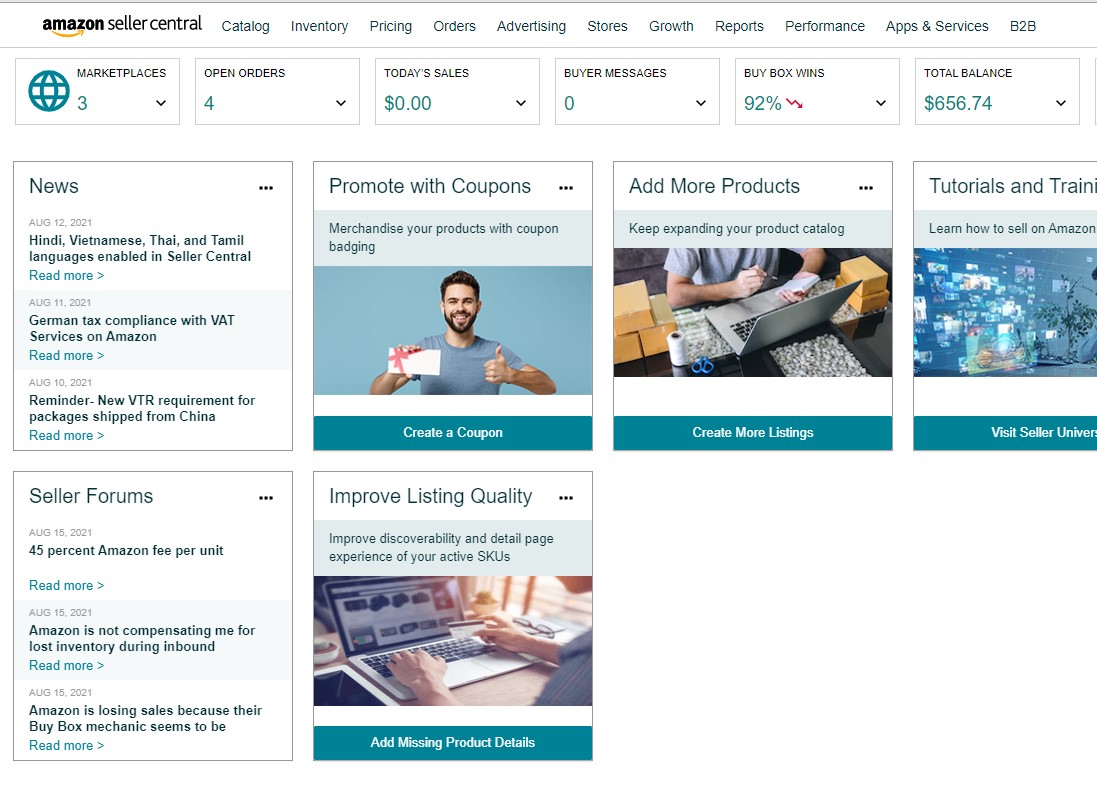Screen dimensions: 1097x808
Task: Read more about VTR requirement reminder
Action: [66, 435]
